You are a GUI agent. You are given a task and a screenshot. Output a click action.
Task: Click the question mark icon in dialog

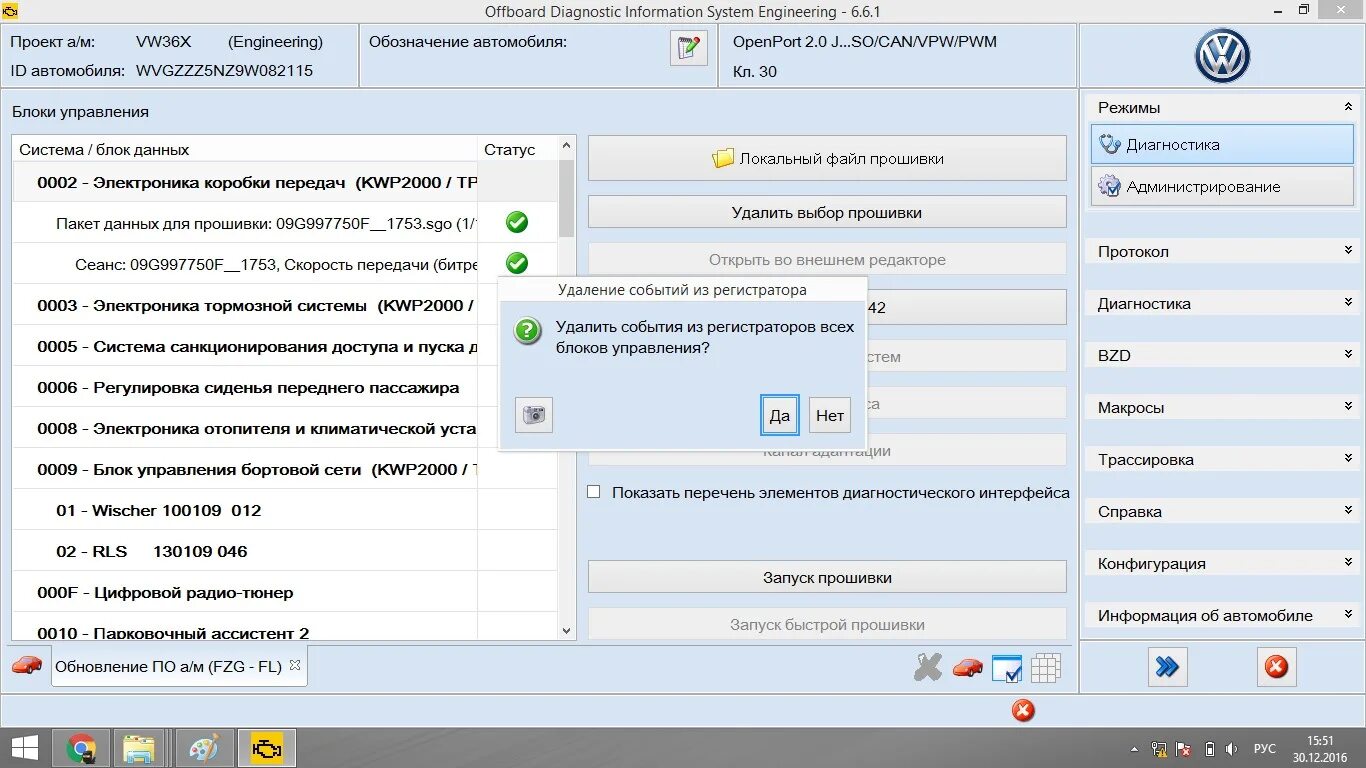point(528,331)
